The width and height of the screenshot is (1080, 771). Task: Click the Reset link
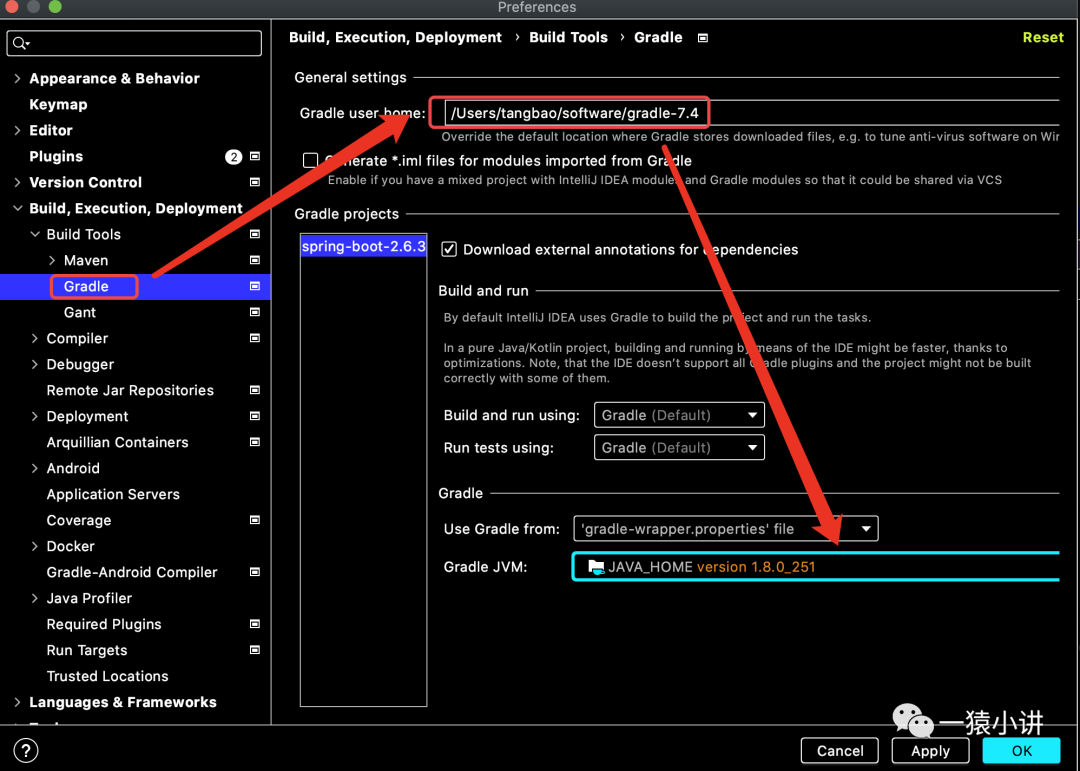[1043, 37]
